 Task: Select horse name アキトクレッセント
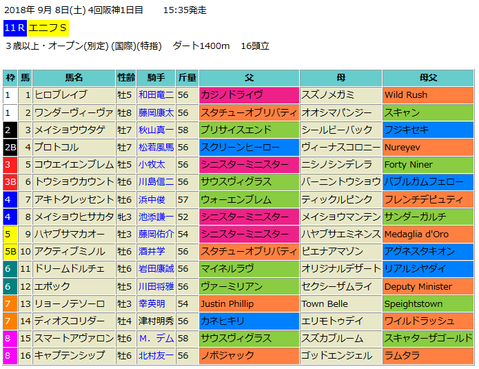74,200
